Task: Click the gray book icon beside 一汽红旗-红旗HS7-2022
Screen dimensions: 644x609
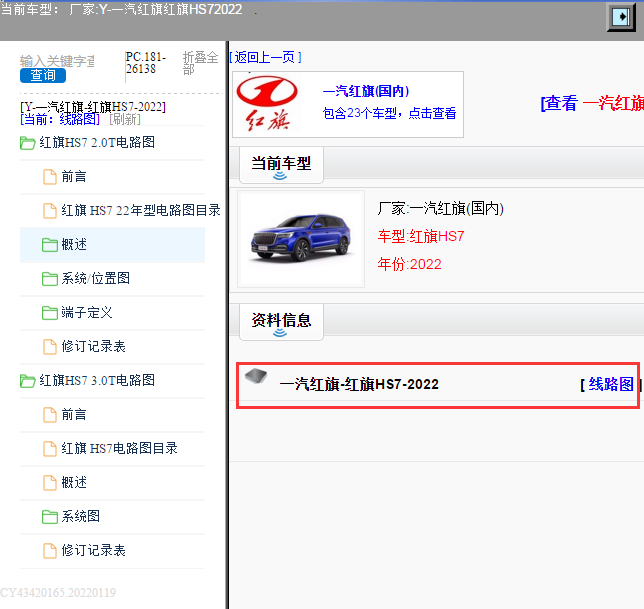Action: pyautogui.click(x=256, y=376)
